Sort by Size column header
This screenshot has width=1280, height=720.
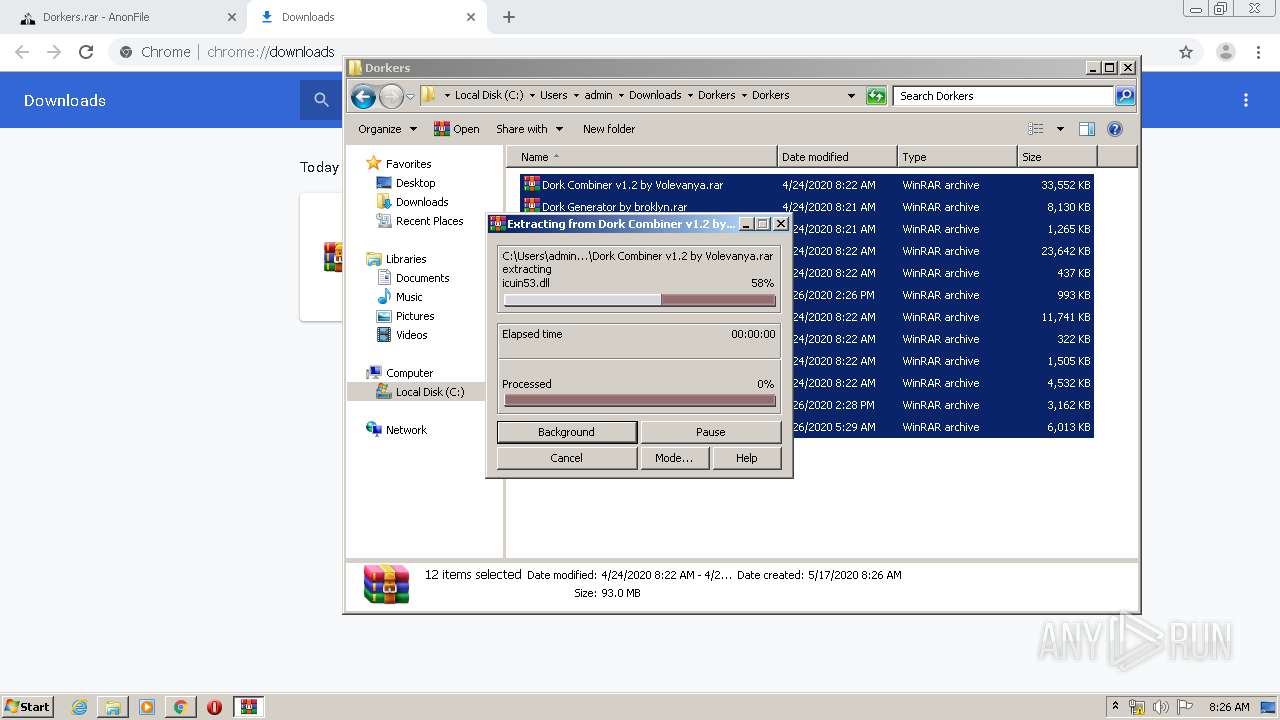click(x=1057, y=157)
